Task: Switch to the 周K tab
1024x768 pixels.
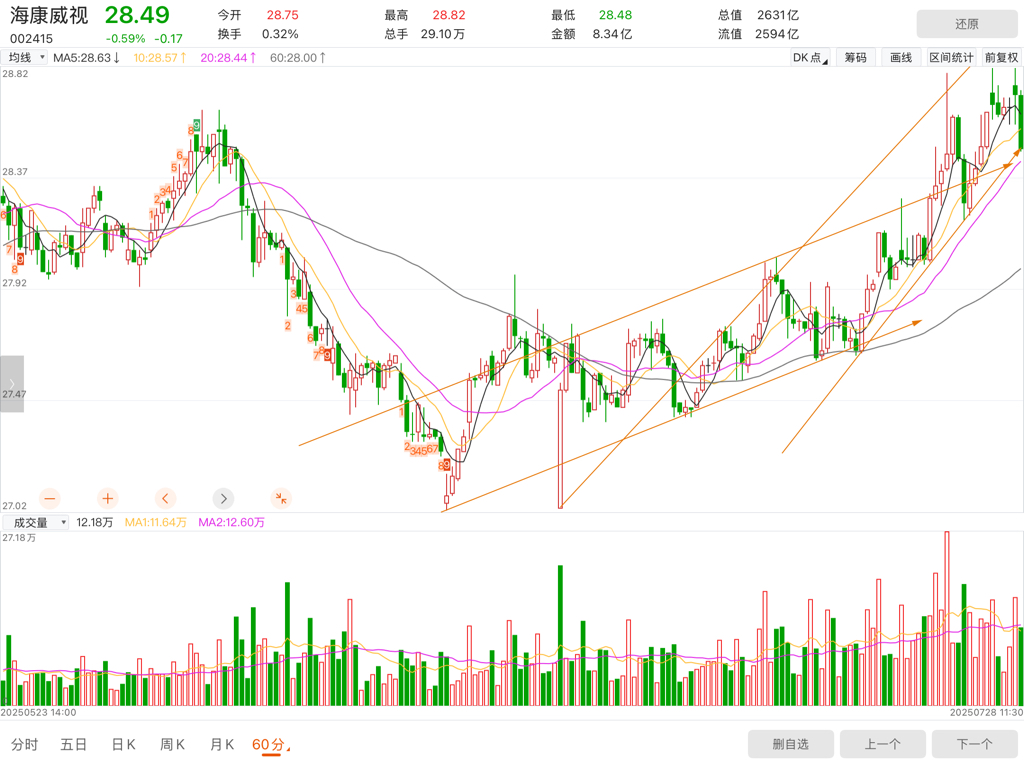Action: click(x=172, y=744)
